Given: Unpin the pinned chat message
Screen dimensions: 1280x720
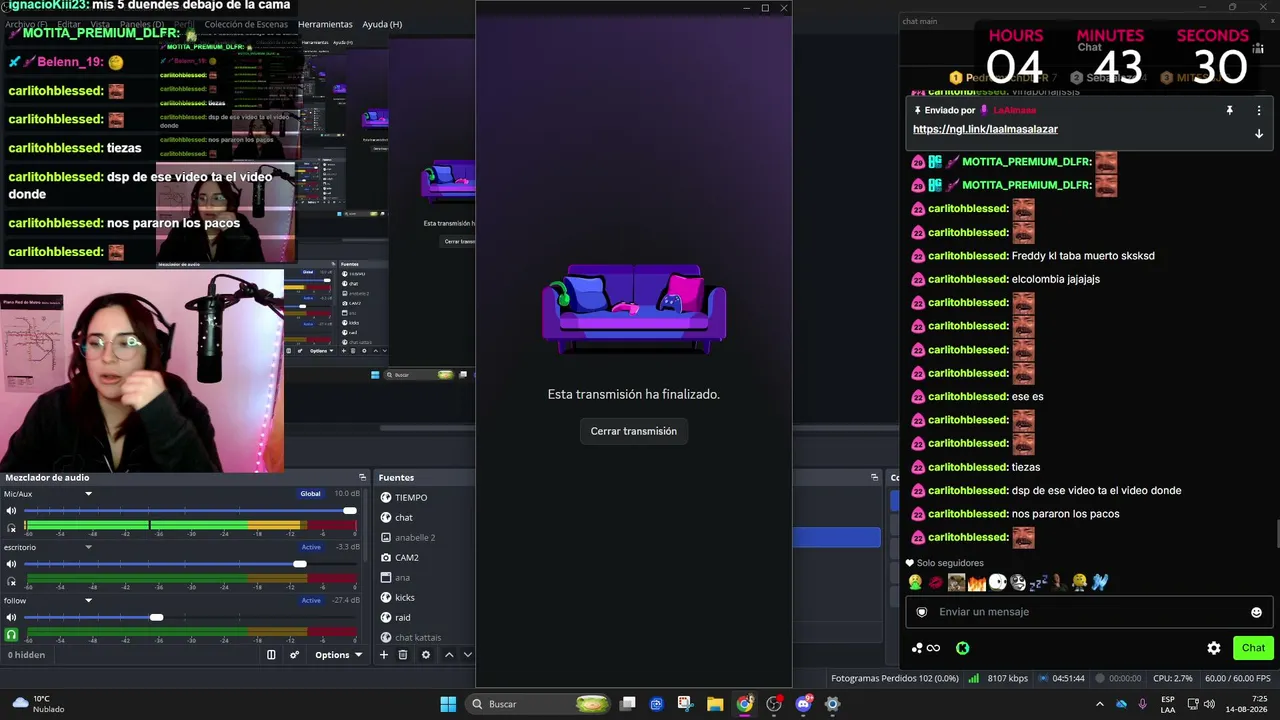Looking at the screenshot, I should pyautogui.click(x=1229, y=110).
